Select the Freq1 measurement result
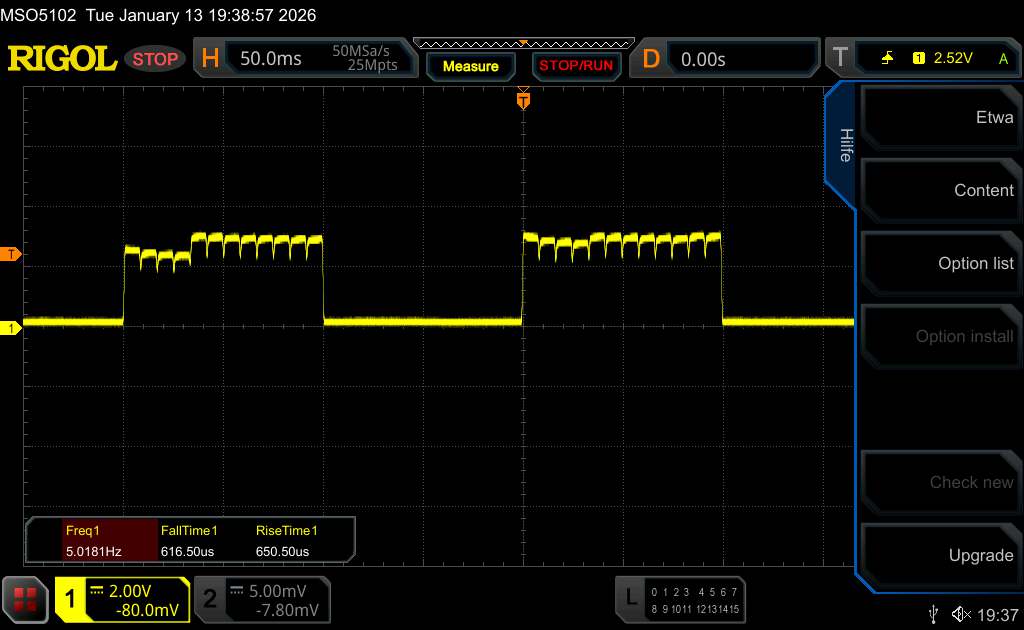 [x=92, y=541]
